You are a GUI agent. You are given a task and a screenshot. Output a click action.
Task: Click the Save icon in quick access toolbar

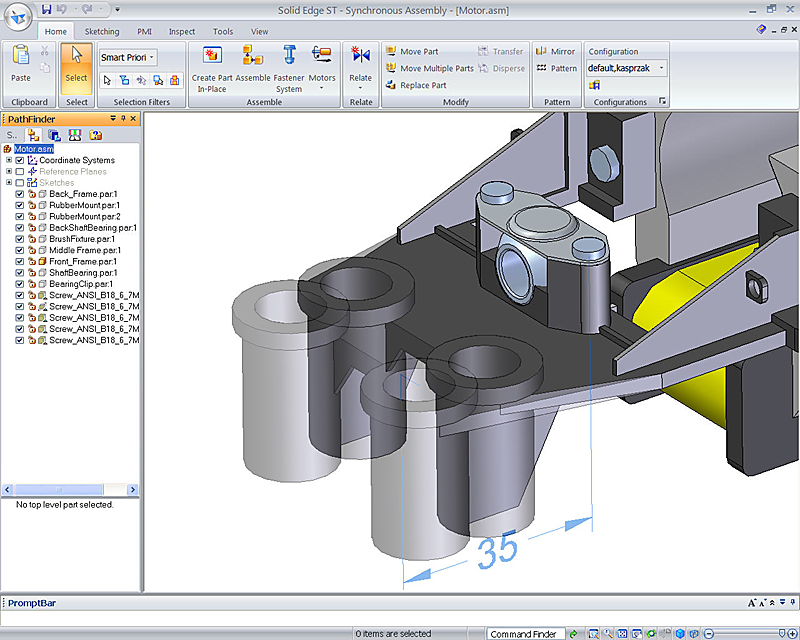(47, 10)
